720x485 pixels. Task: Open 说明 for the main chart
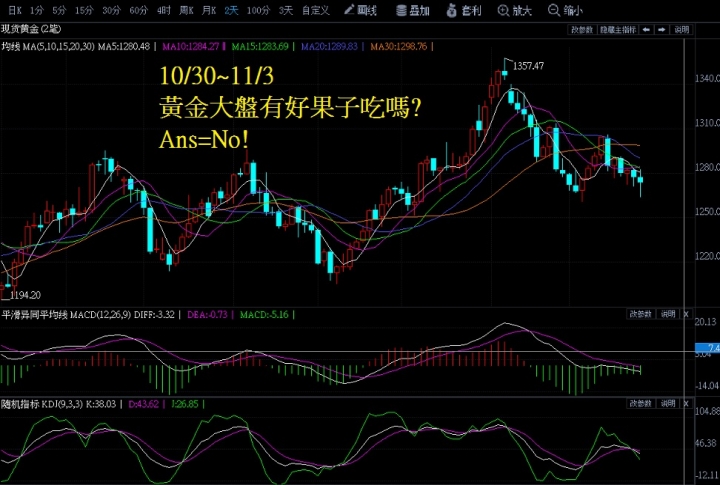[x=681, y=30]
